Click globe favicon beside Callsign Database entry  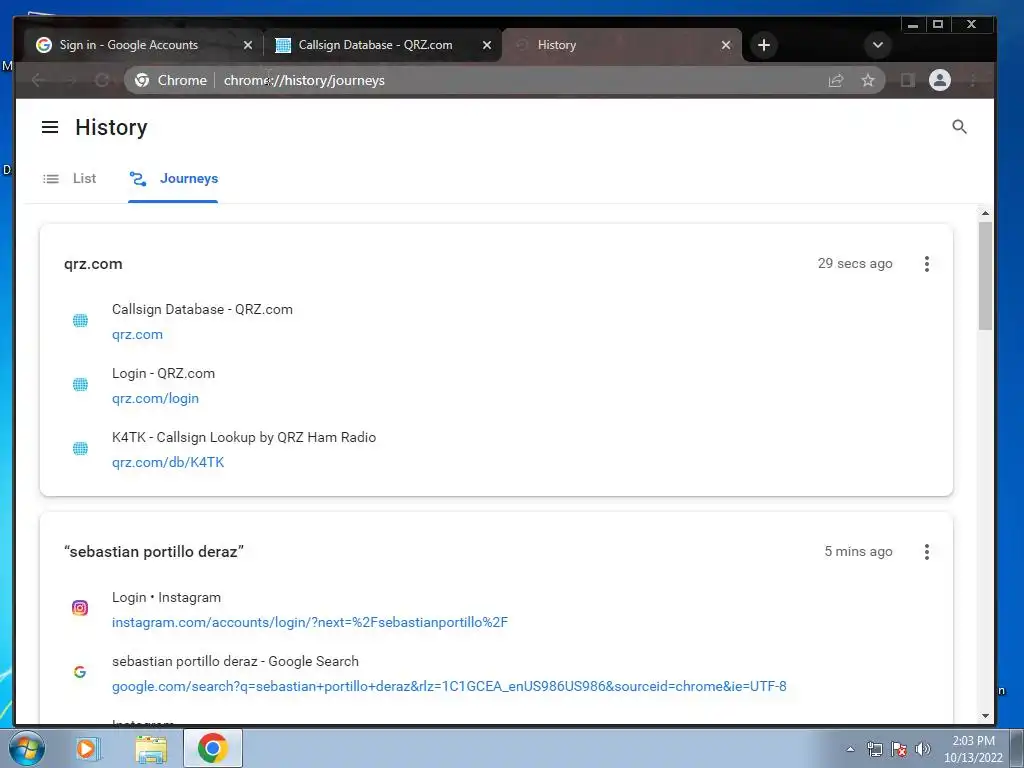coord(80,321)
